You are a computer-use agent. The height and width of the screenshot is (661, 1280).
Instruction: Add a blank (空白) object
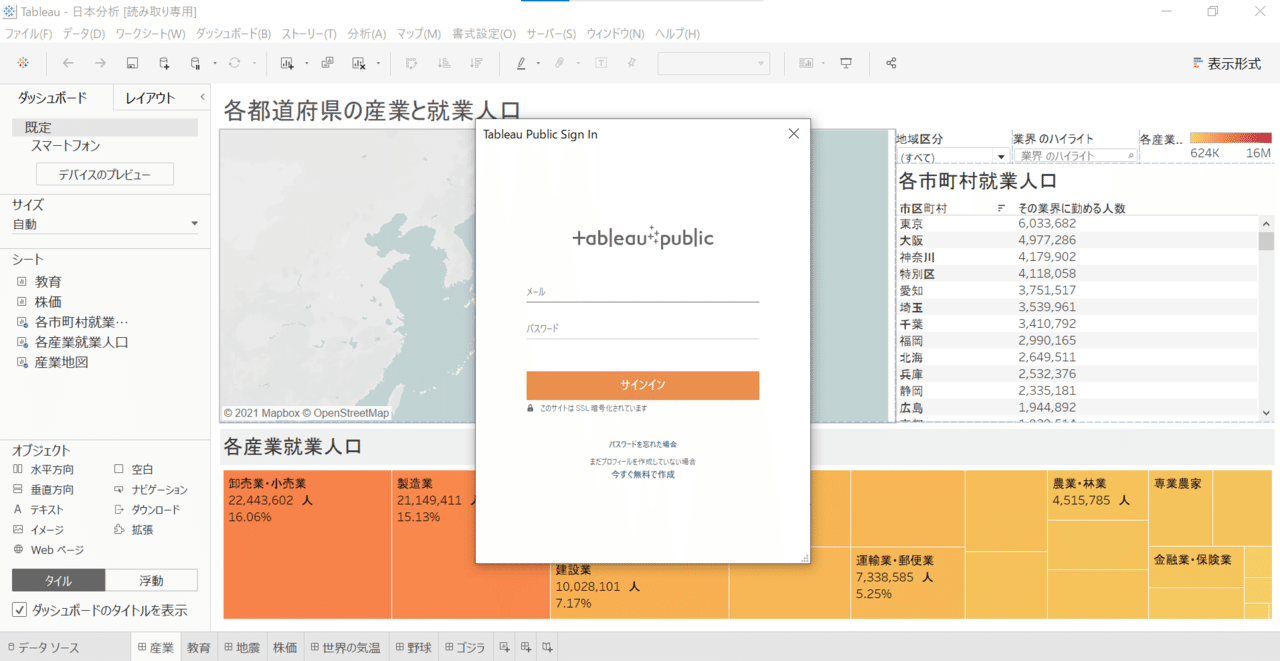pyautogui.click(x=133, y=469)
